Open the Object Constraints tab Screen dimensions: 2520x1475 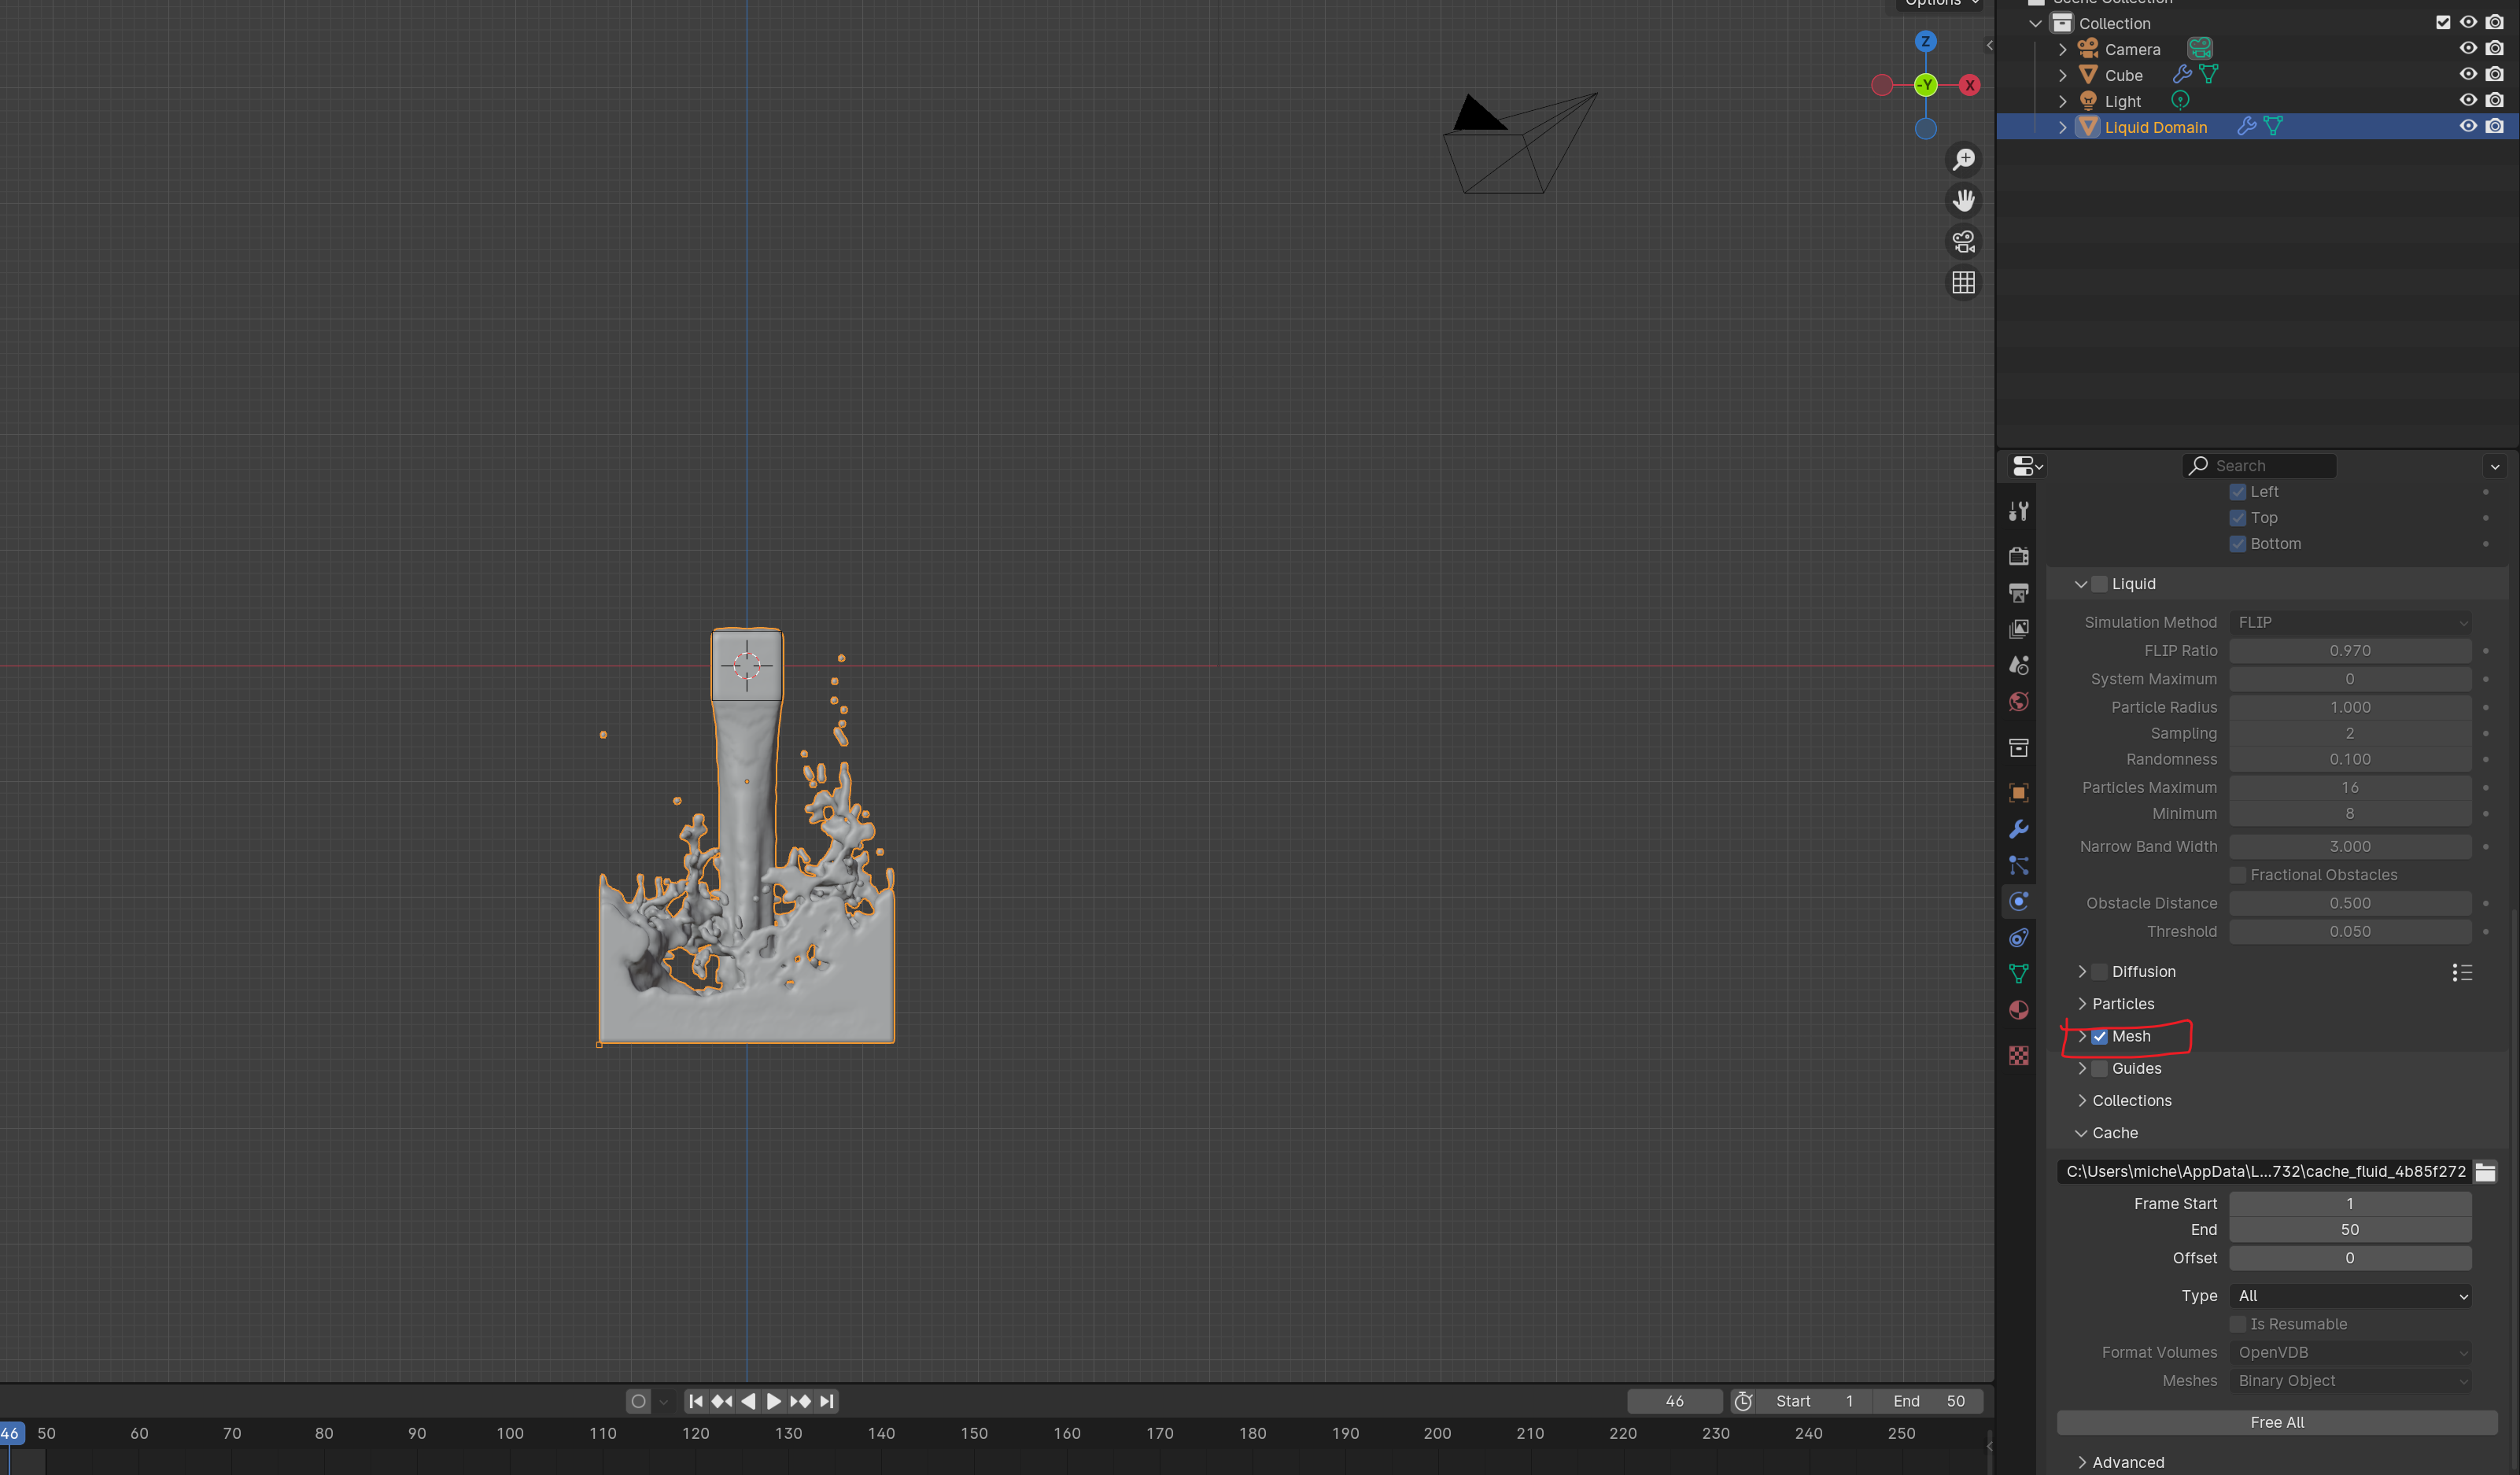(x=2018, y=937)
